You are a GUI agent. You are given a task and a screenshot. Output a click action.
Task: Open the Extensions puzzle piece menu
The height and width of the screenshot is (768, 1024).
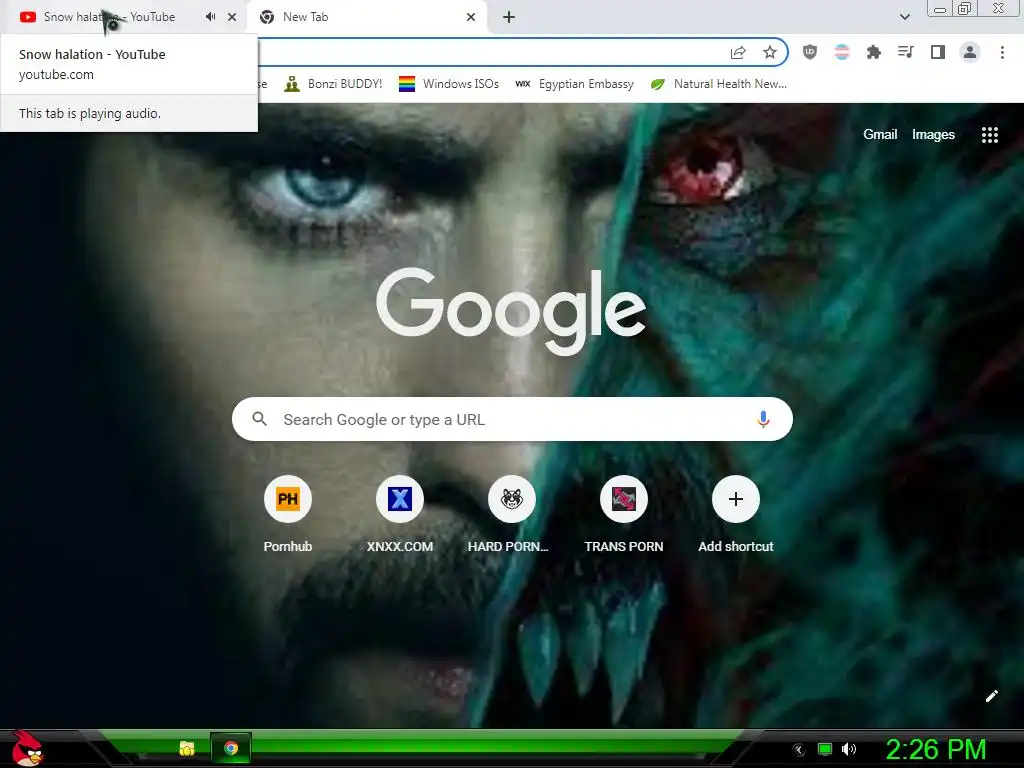(874, 52)
